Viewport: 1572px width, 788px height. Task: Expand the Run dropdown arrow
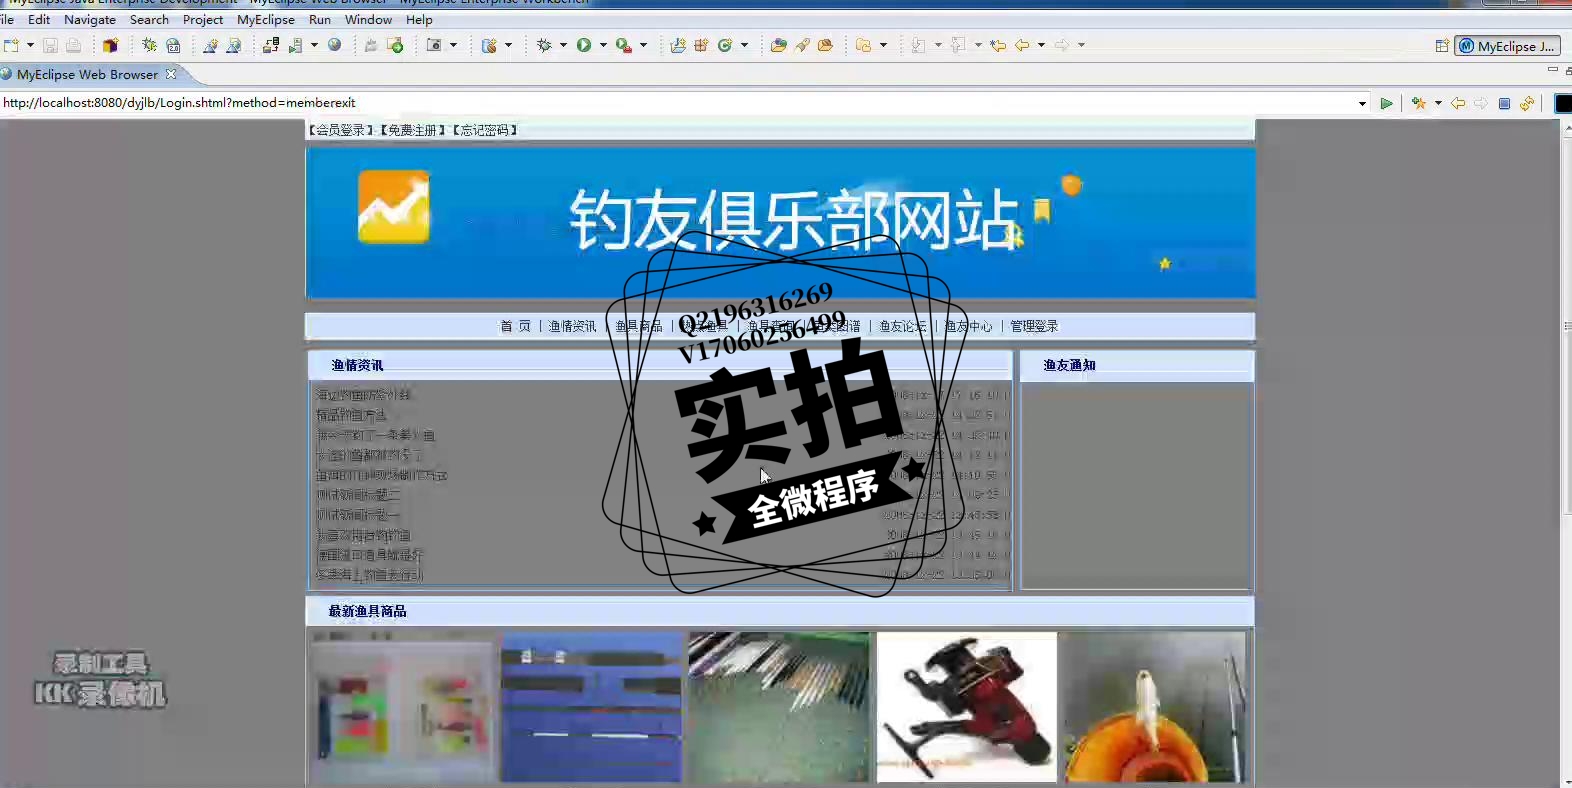point(603,45)
